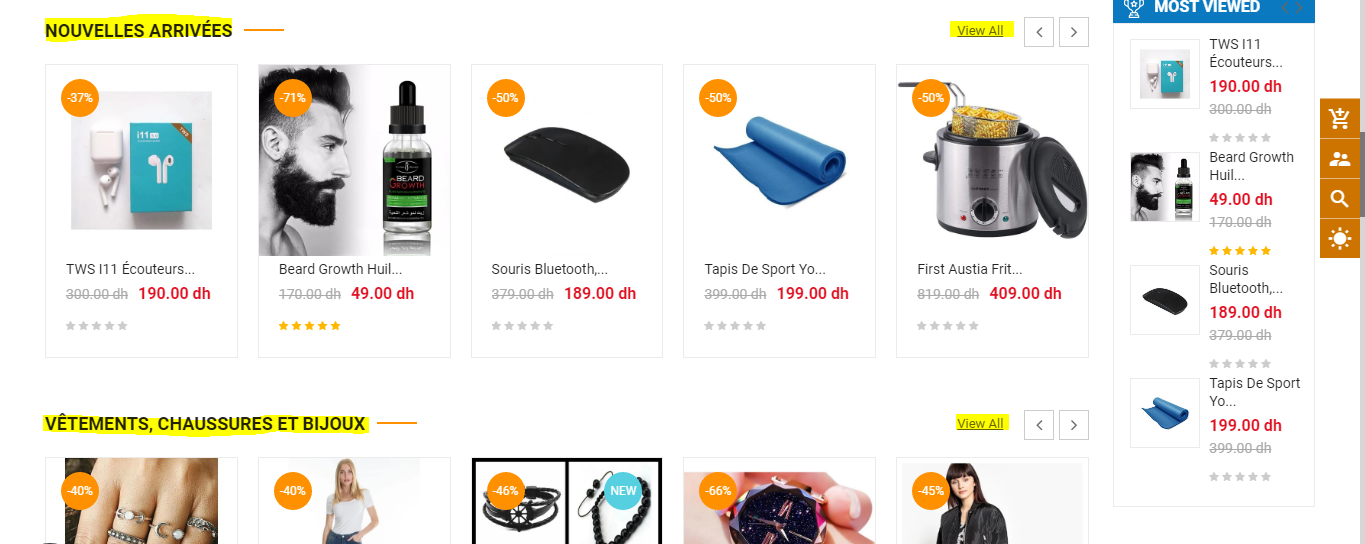Open the Tapis De Sport Yo product link

pyautogui.click(x=765, y=269)
